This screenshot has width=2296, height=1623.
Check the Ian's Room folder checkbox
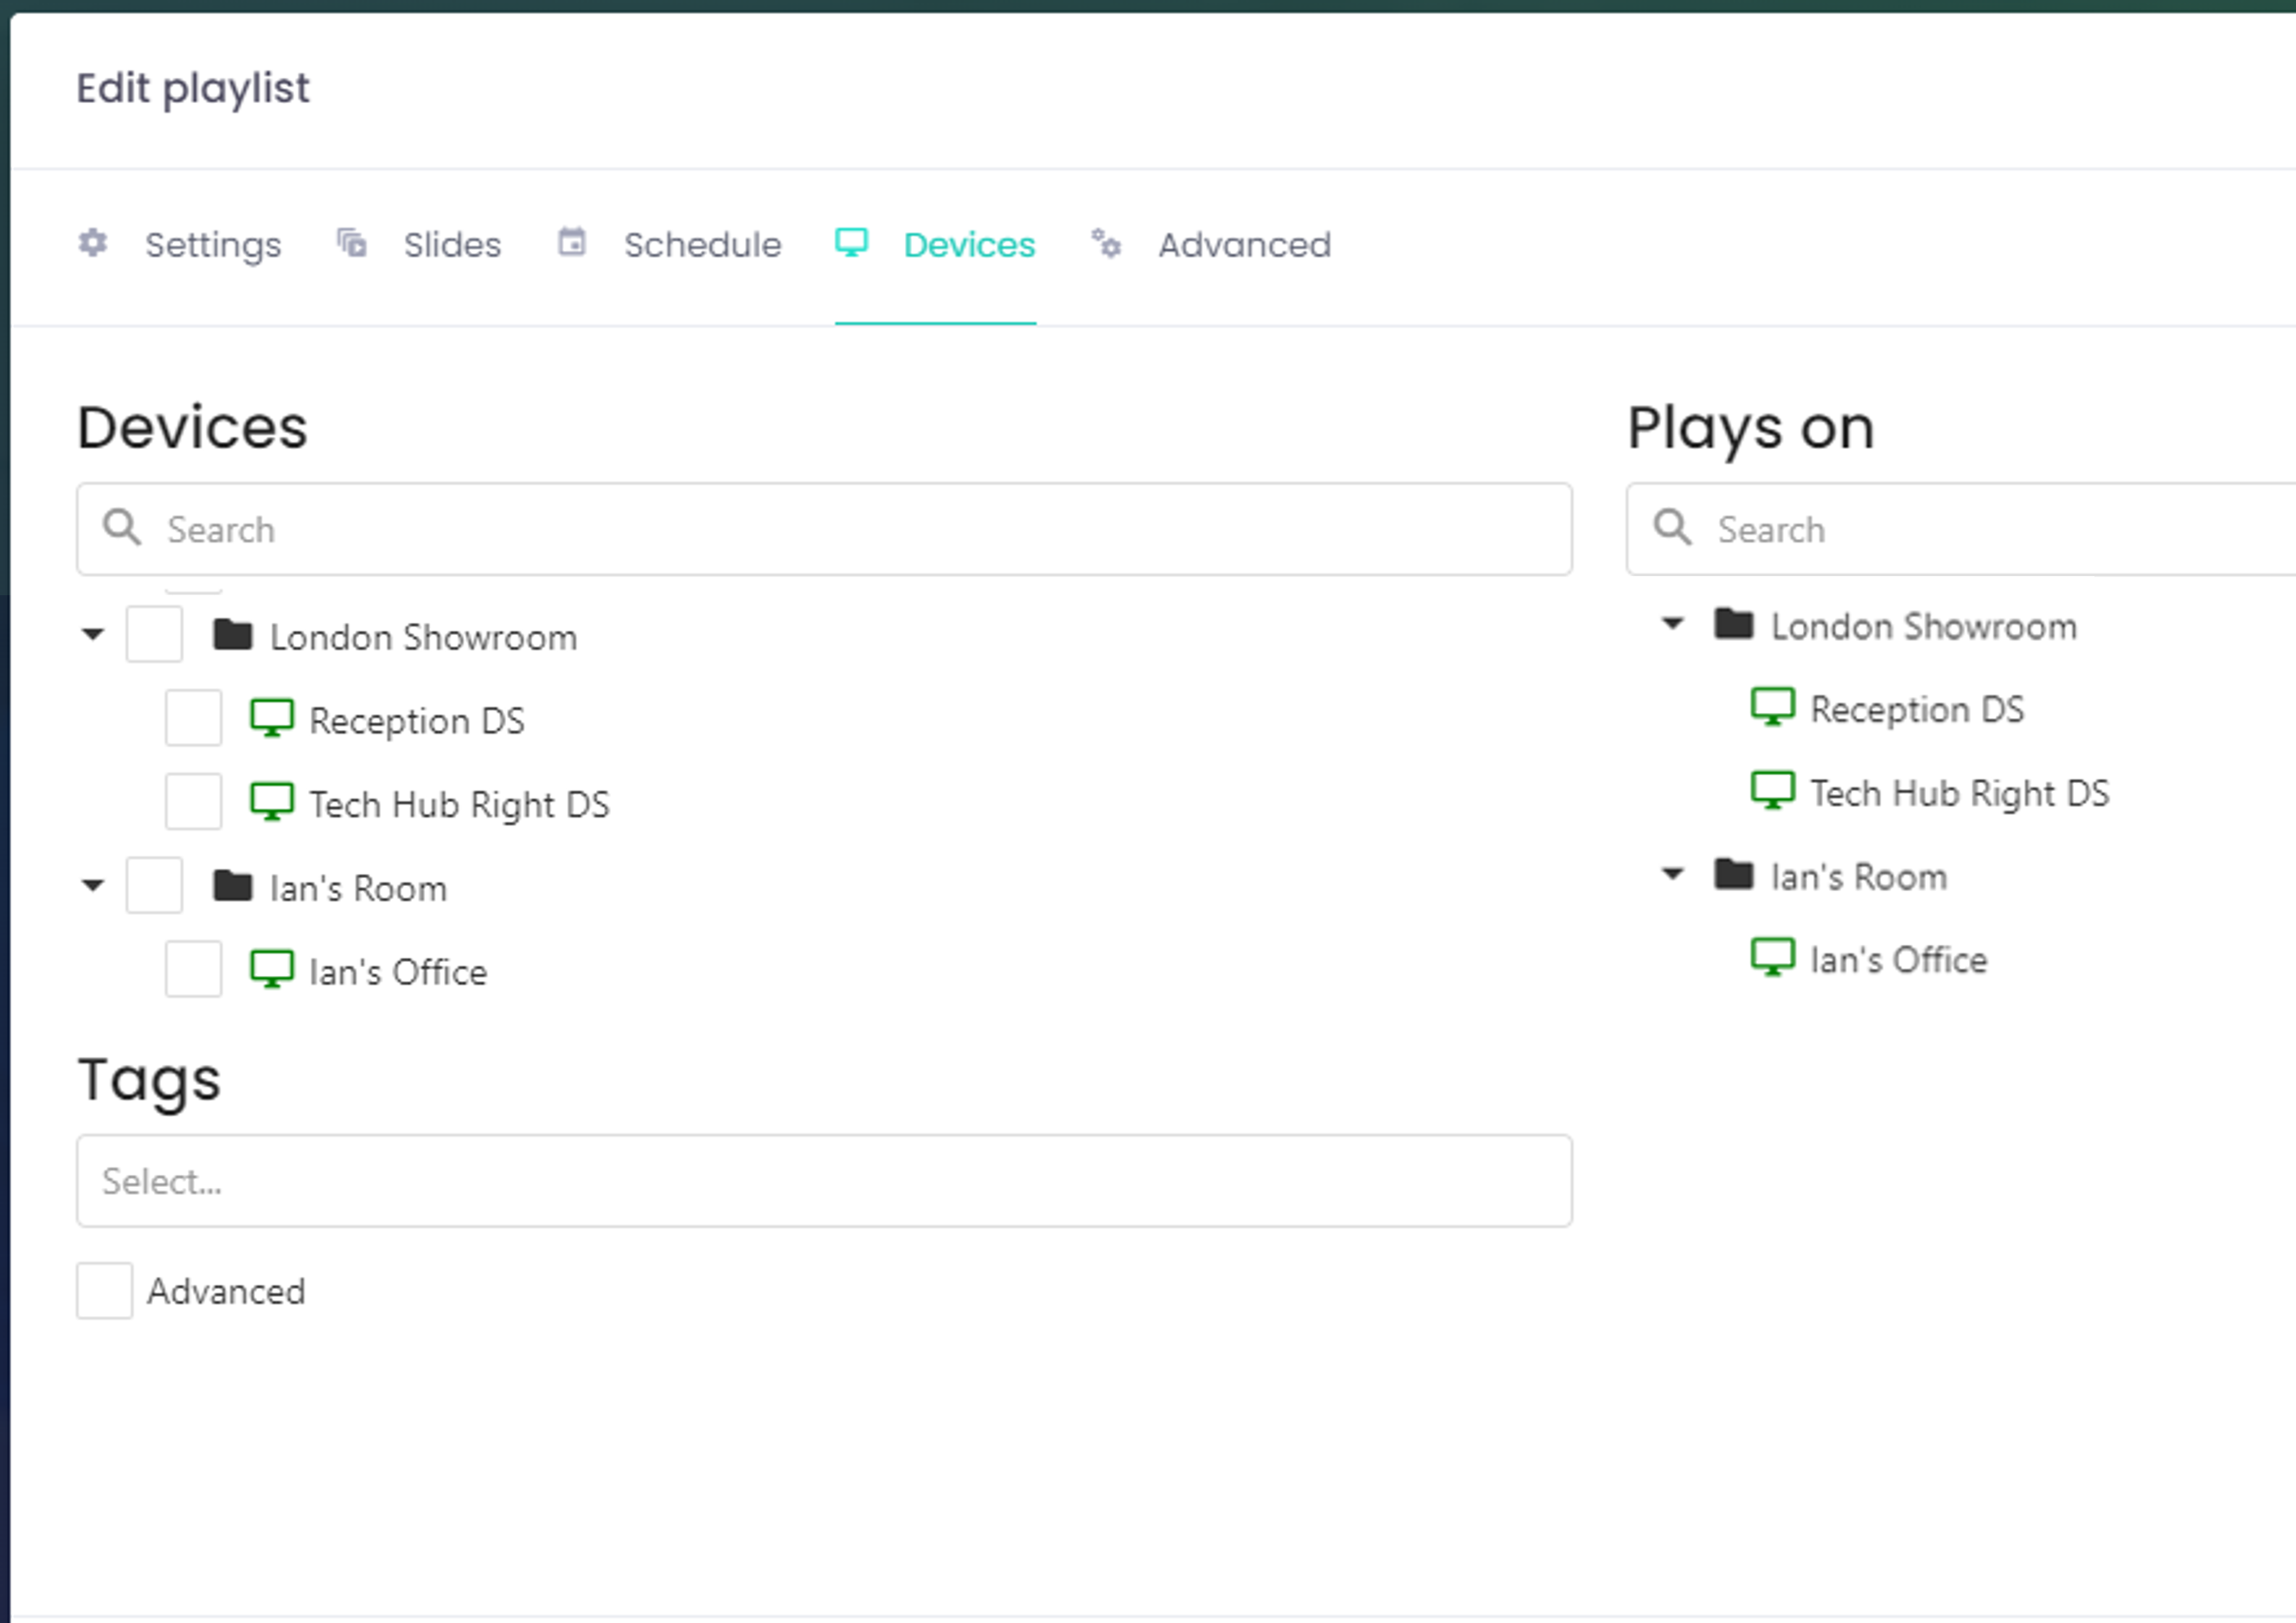pos(154,885)
